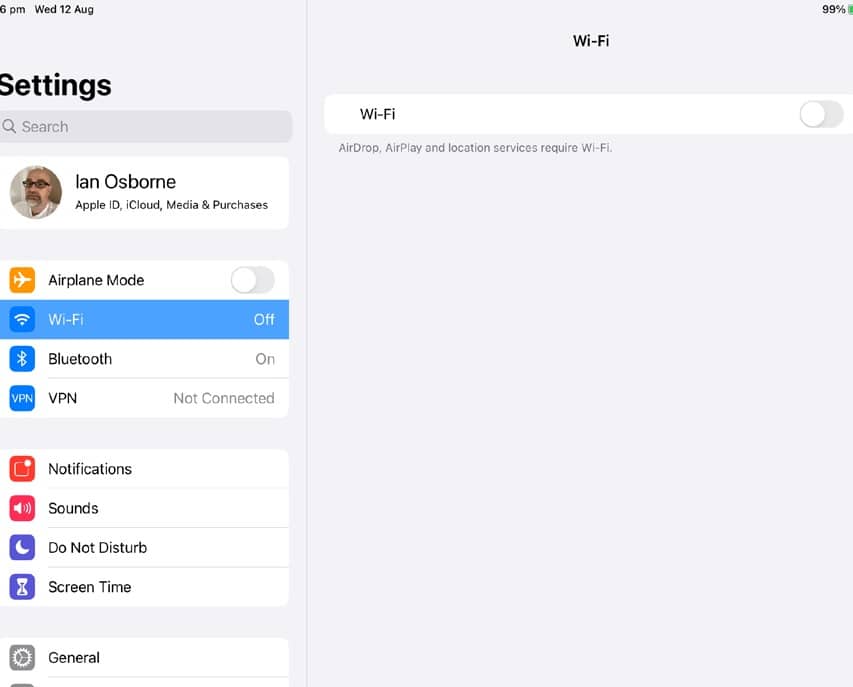Screen dimensions: 853x687
Task: Open VPN Not Connected setting
Action: [144, 398]
